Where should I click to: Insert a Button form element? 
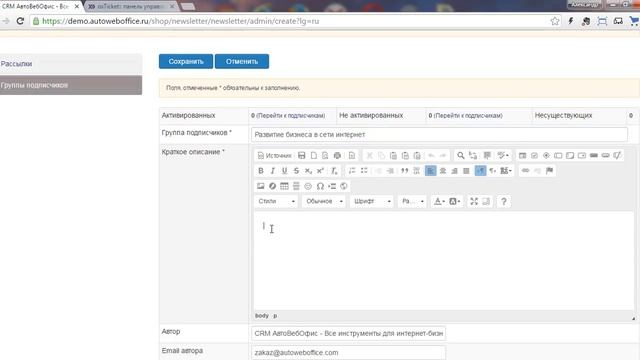click(x=594, y=156)
